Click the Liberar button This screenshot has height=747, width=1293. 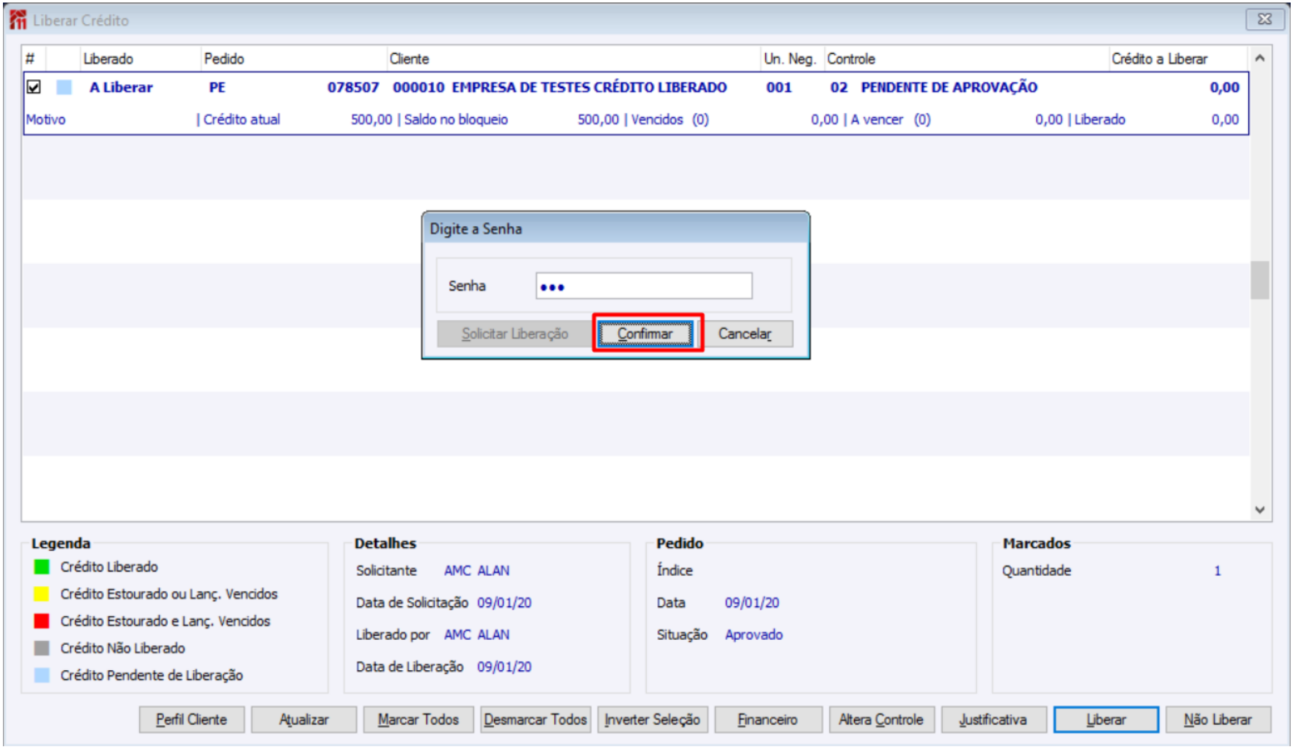coord(1106,719)
